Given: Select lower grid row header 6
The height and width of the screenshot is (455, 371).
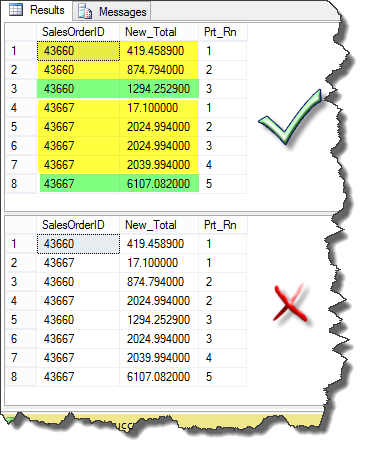Looking at the screenshot, I should click(x=21, y=339).
